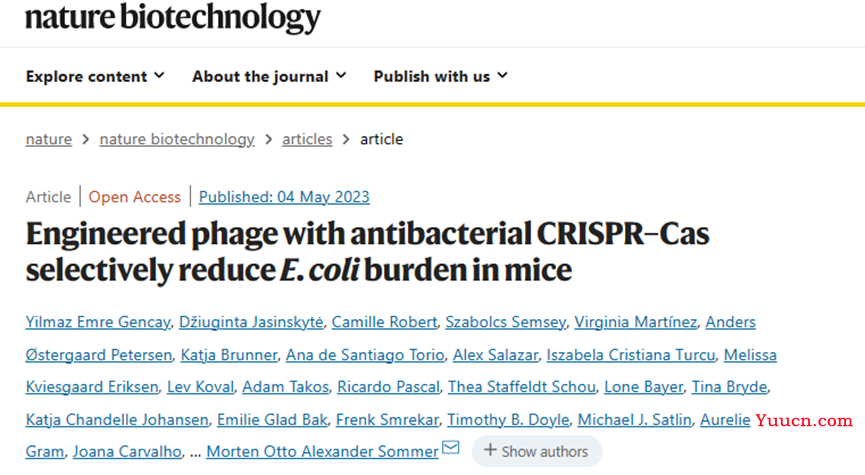The height and width of the screenshot is (475, 865).
Task: Select Morten Otto Alexander Sommer author link
Action: coord(322,452)
